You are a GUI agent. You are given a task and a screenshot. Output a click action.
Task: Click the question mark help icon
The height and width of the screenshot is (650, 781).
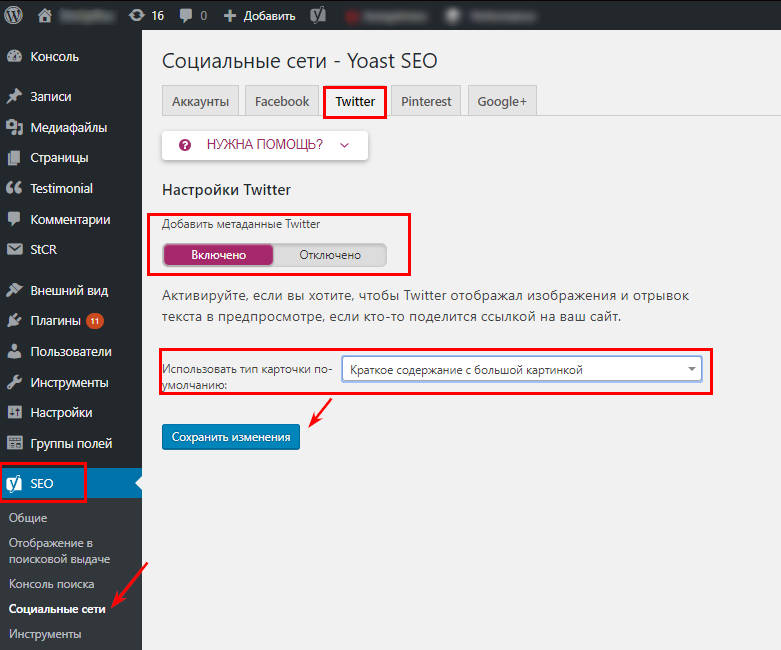pos(185,145)
